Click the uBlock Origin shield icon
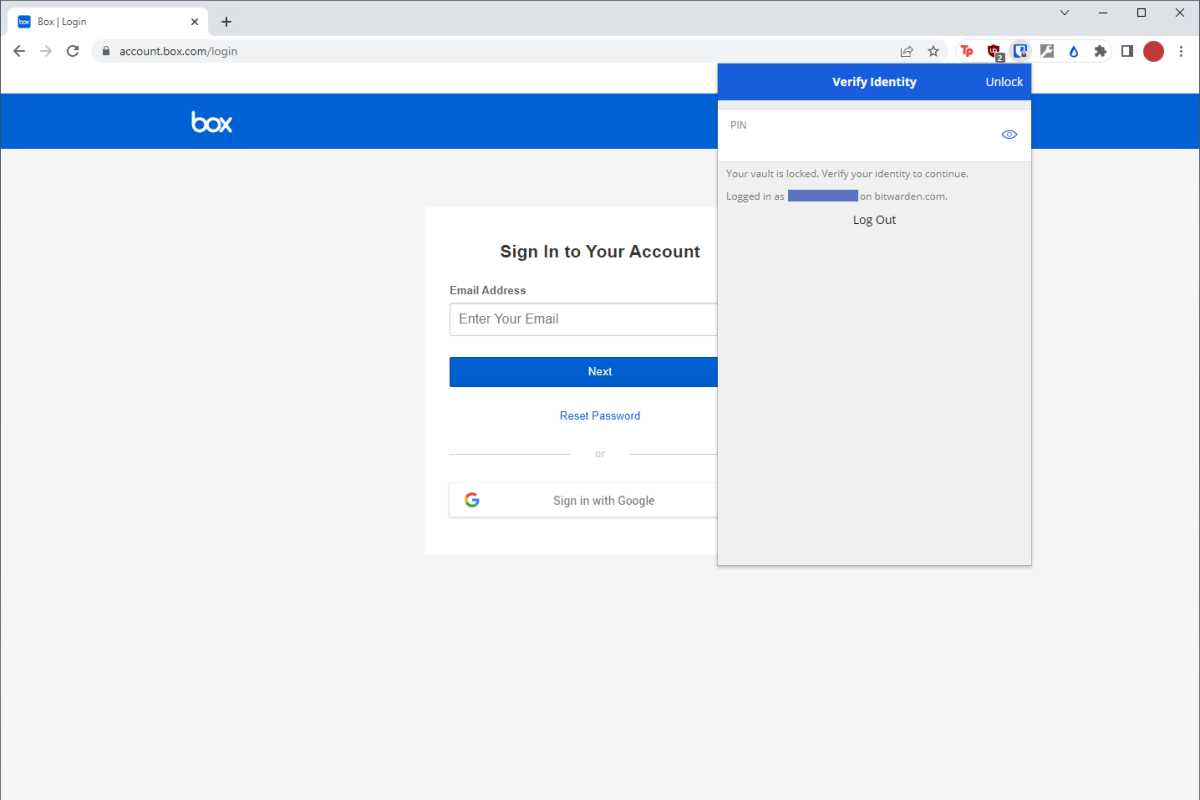1200x800 pixels. pos(993,50)
